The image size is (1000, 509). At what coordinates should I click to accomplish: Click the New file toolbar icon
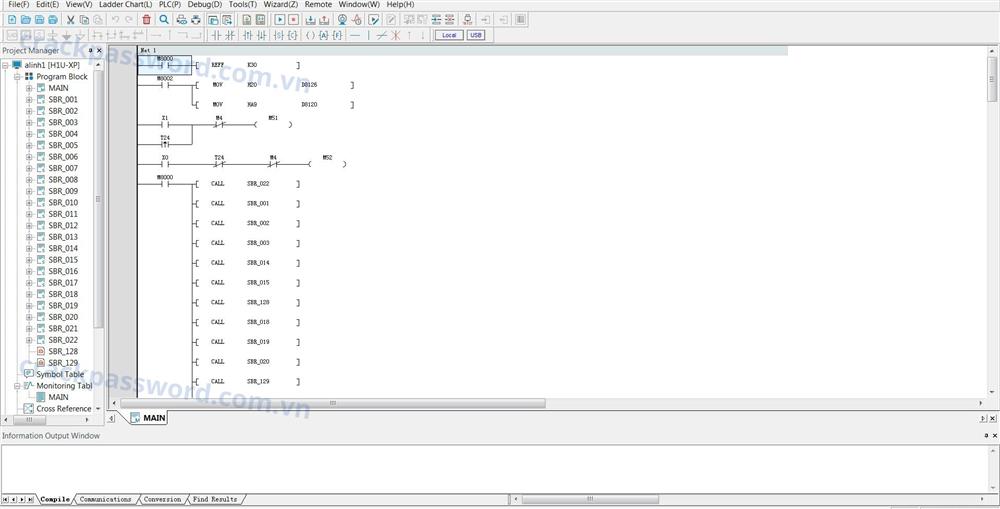click(x=12, y=20)
